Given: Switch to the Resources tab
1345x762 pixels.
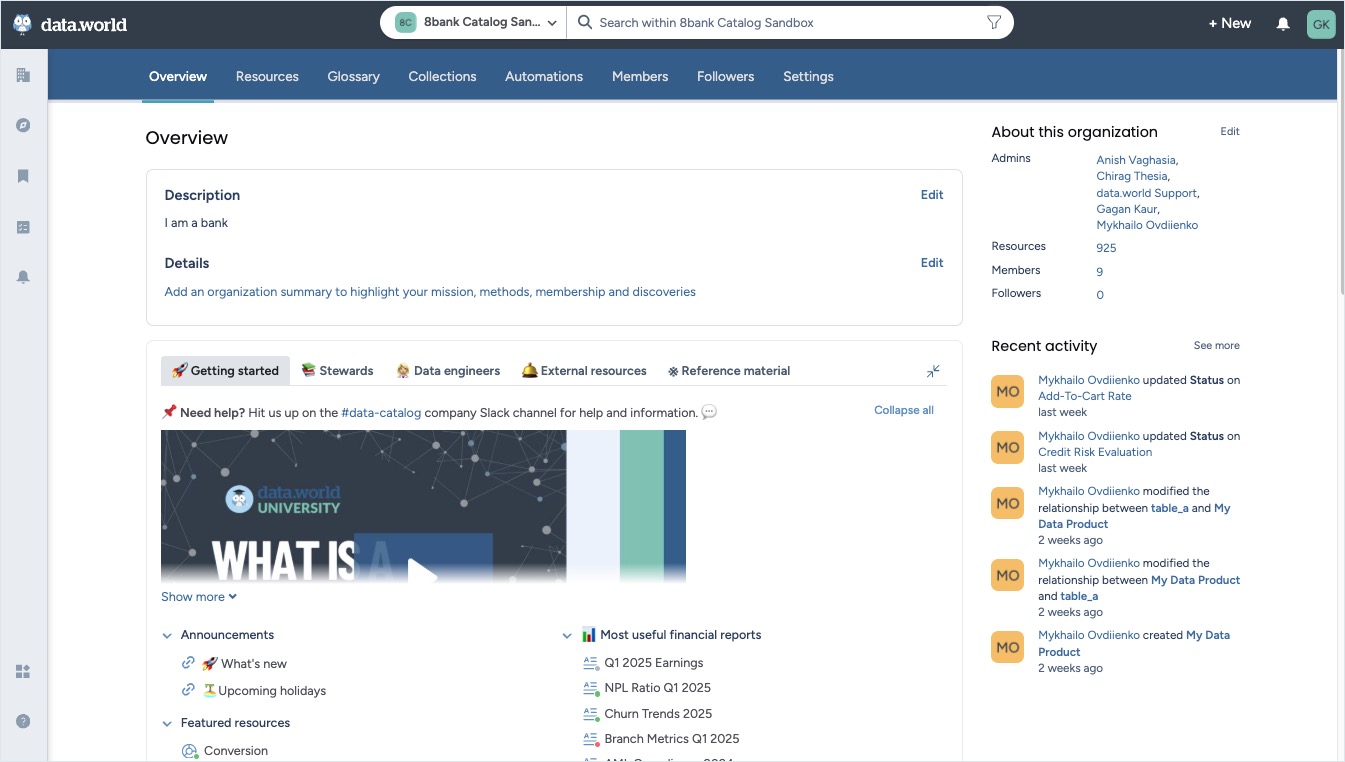Looking at the screenshot, I should coord(267,76).
